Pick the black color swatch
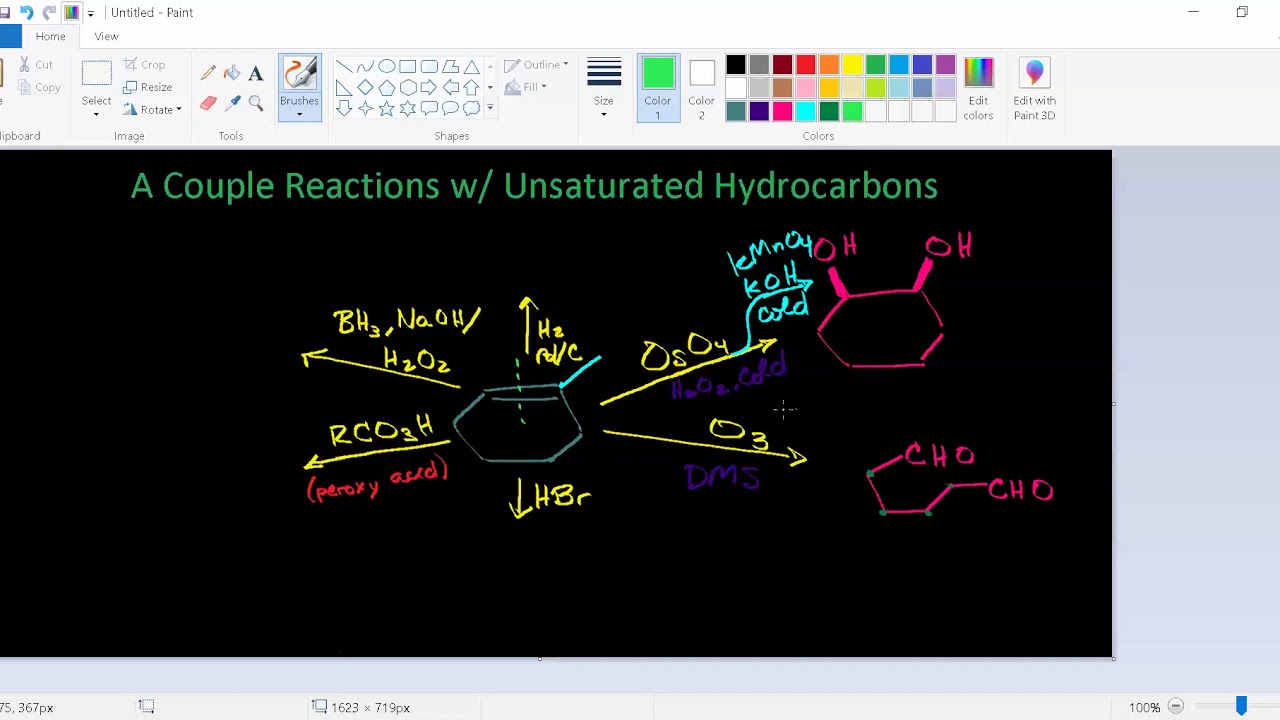 736,66
